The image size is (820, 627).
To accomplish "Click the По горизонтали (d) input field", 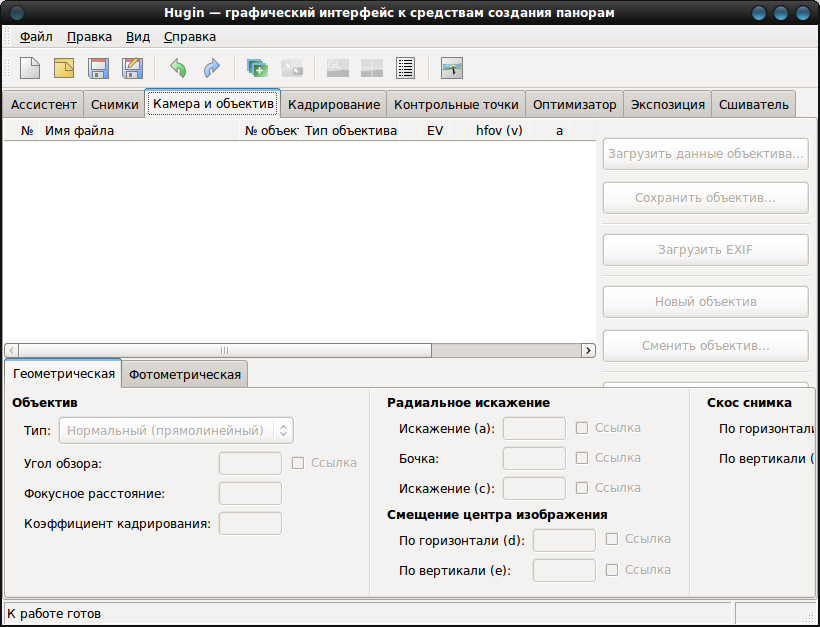I will [x=564, y=540].
